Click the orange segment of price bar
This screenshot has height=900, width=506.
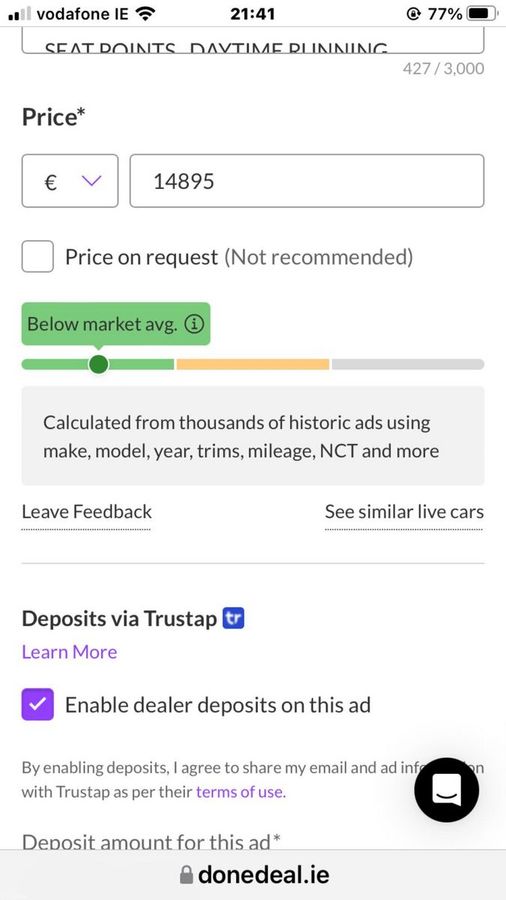[253, 364]
